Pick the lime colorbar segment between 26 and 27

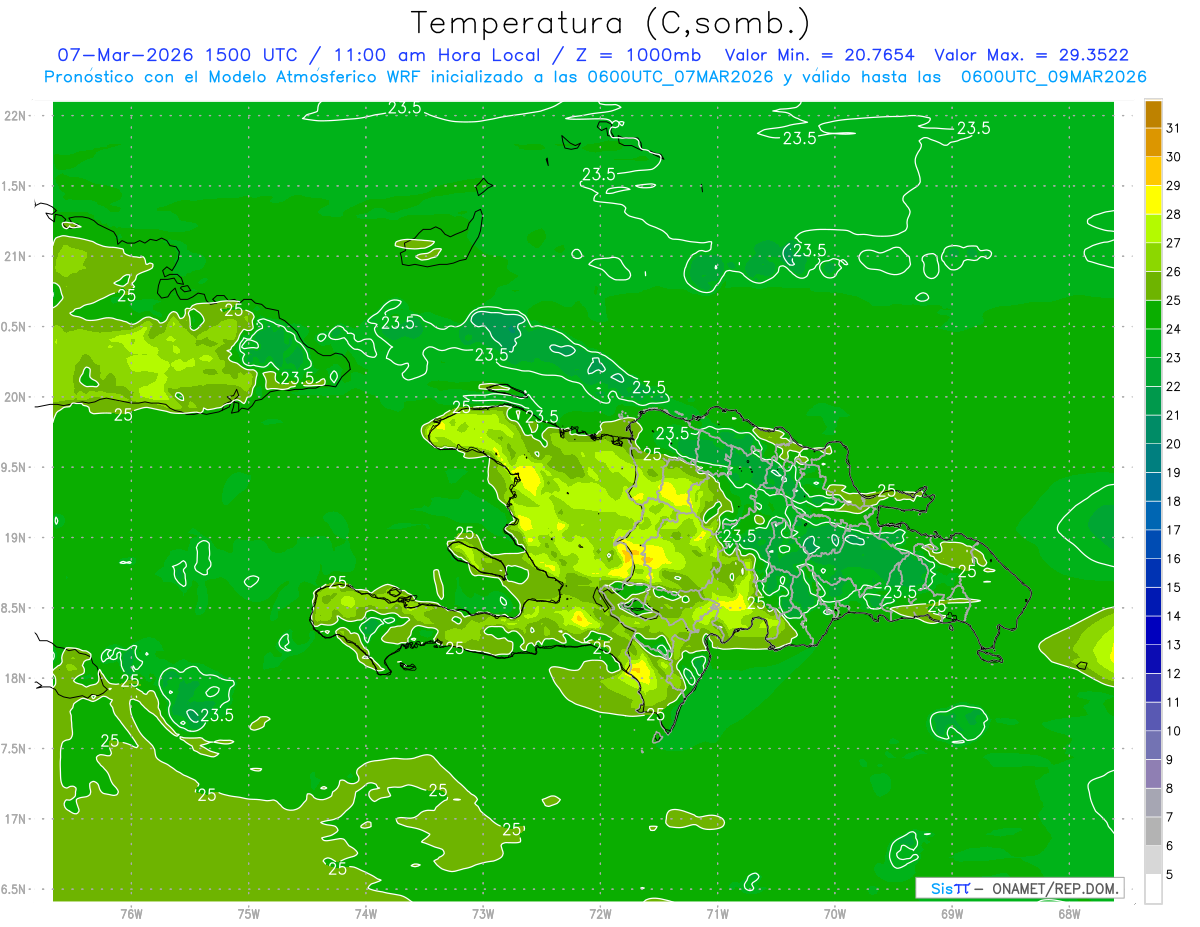[x=1153, y=257]
